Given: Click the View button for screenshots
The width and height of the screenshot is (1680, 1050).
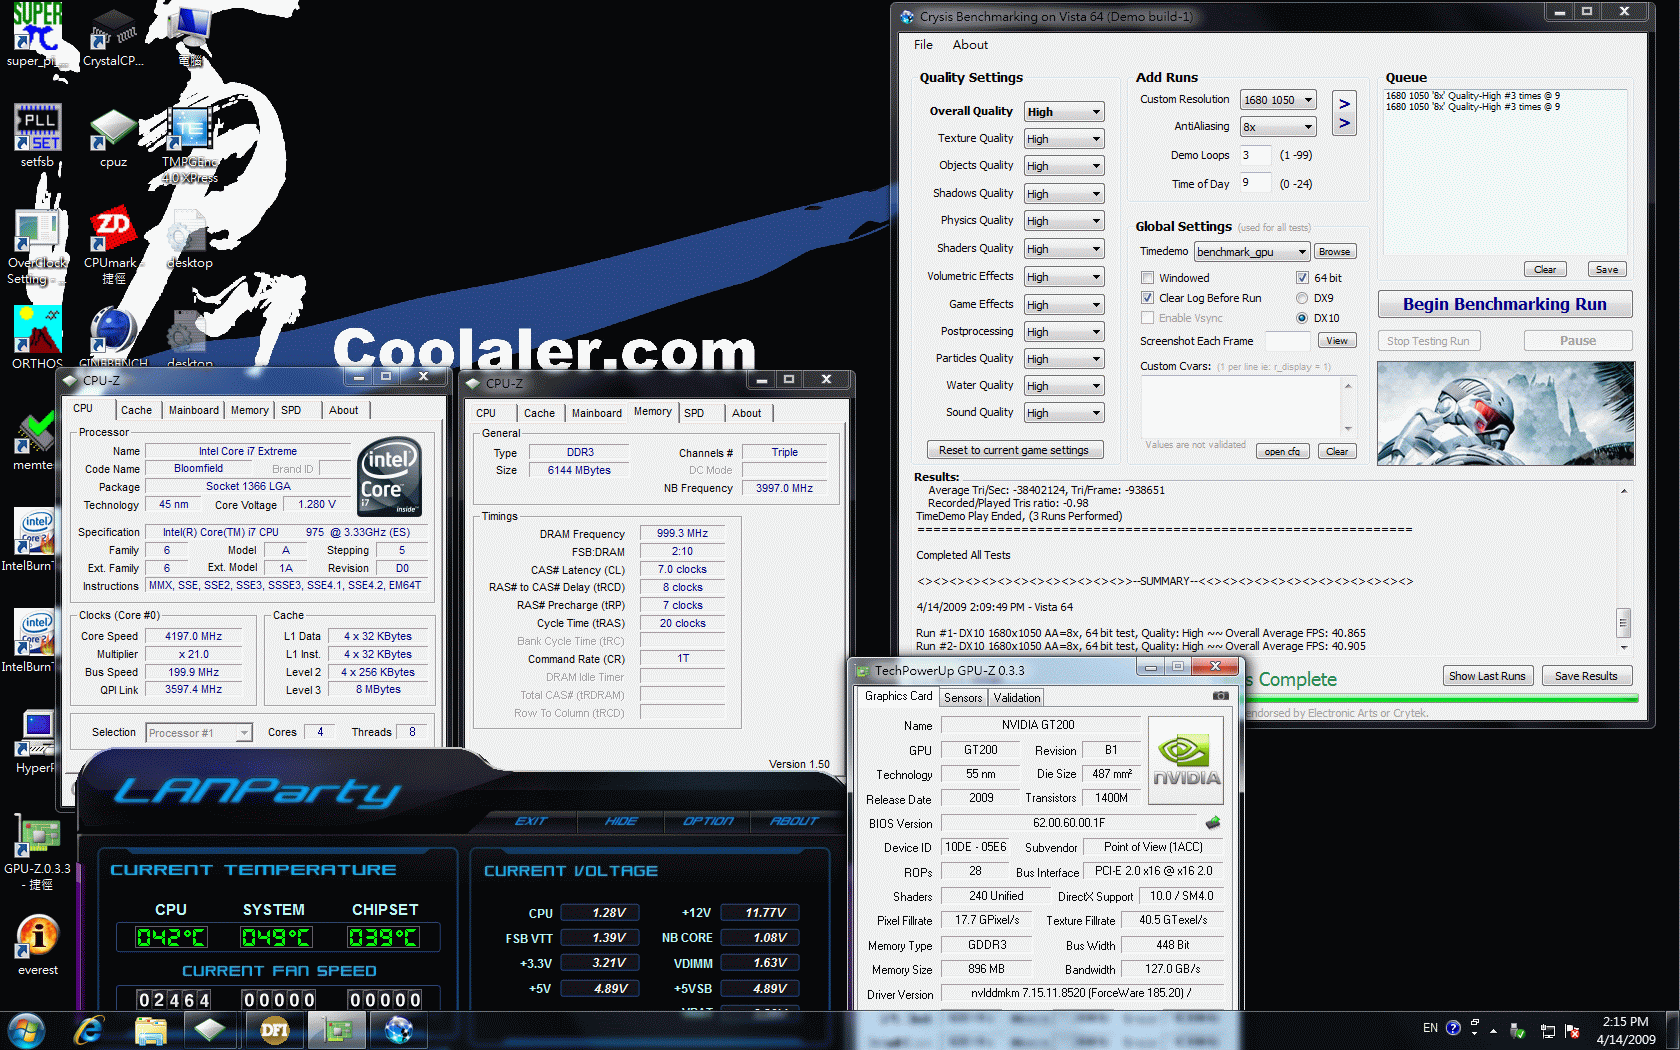Looking at the screenshot, I should click(x=1337, y=341).
